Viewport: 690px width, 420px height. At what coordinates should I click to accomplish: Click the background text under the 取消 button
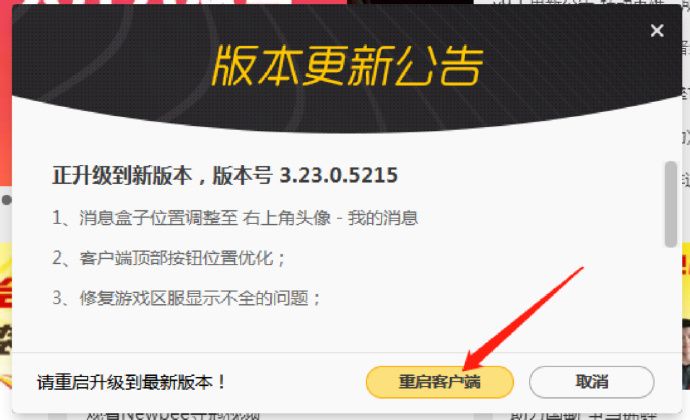(x=584, y=416)
